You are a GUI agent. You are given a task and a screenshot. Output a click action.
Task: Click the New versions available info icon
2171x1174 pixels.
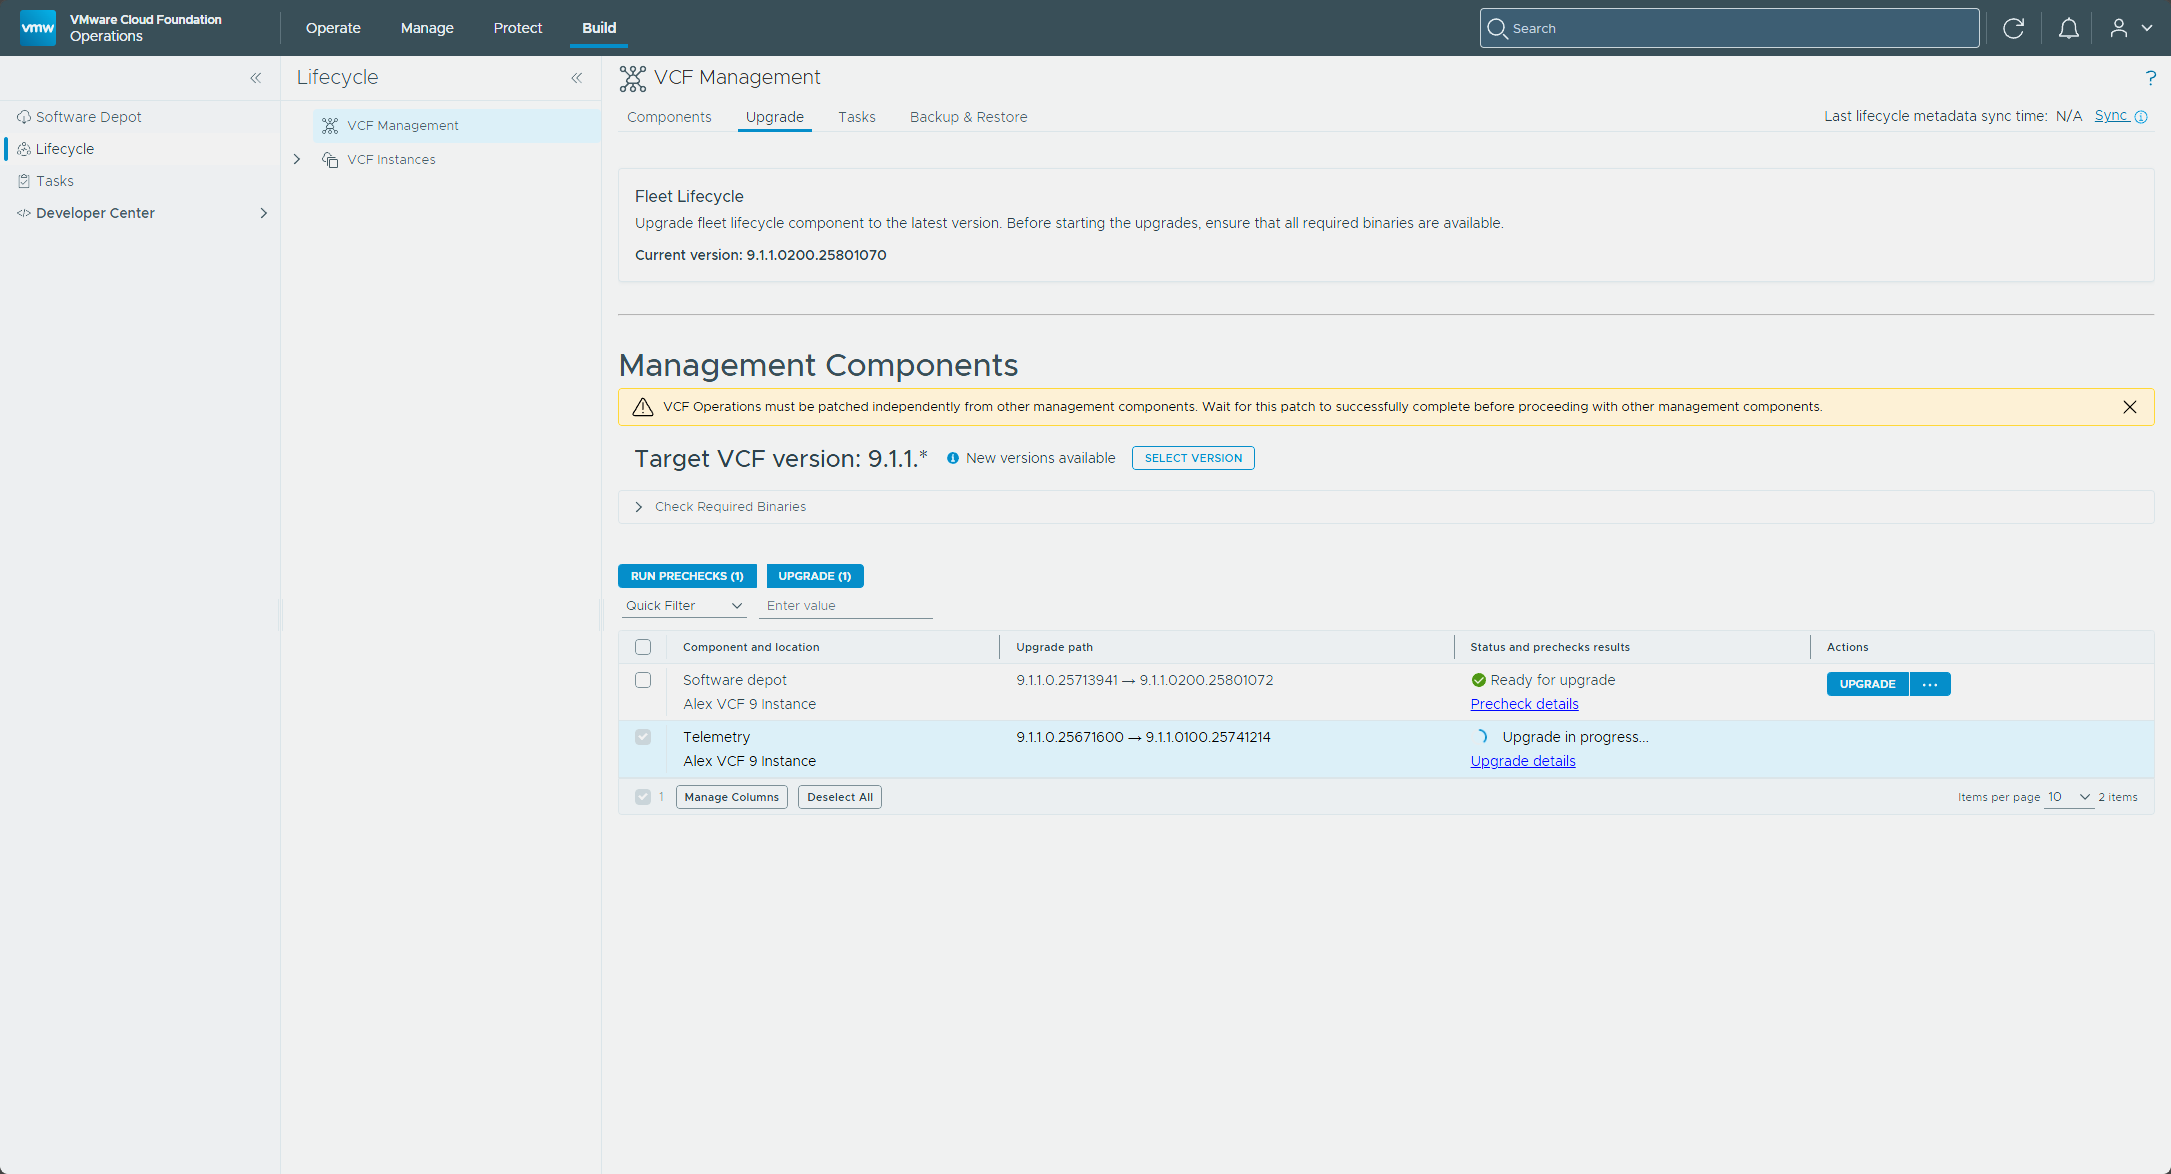coord(953,458)
